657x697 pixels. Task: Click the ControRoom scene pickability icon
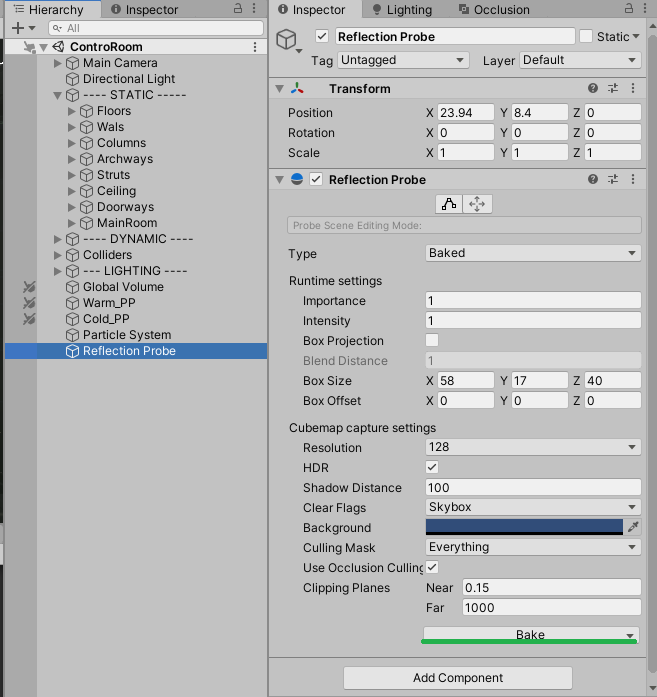(x=29, y=47)
